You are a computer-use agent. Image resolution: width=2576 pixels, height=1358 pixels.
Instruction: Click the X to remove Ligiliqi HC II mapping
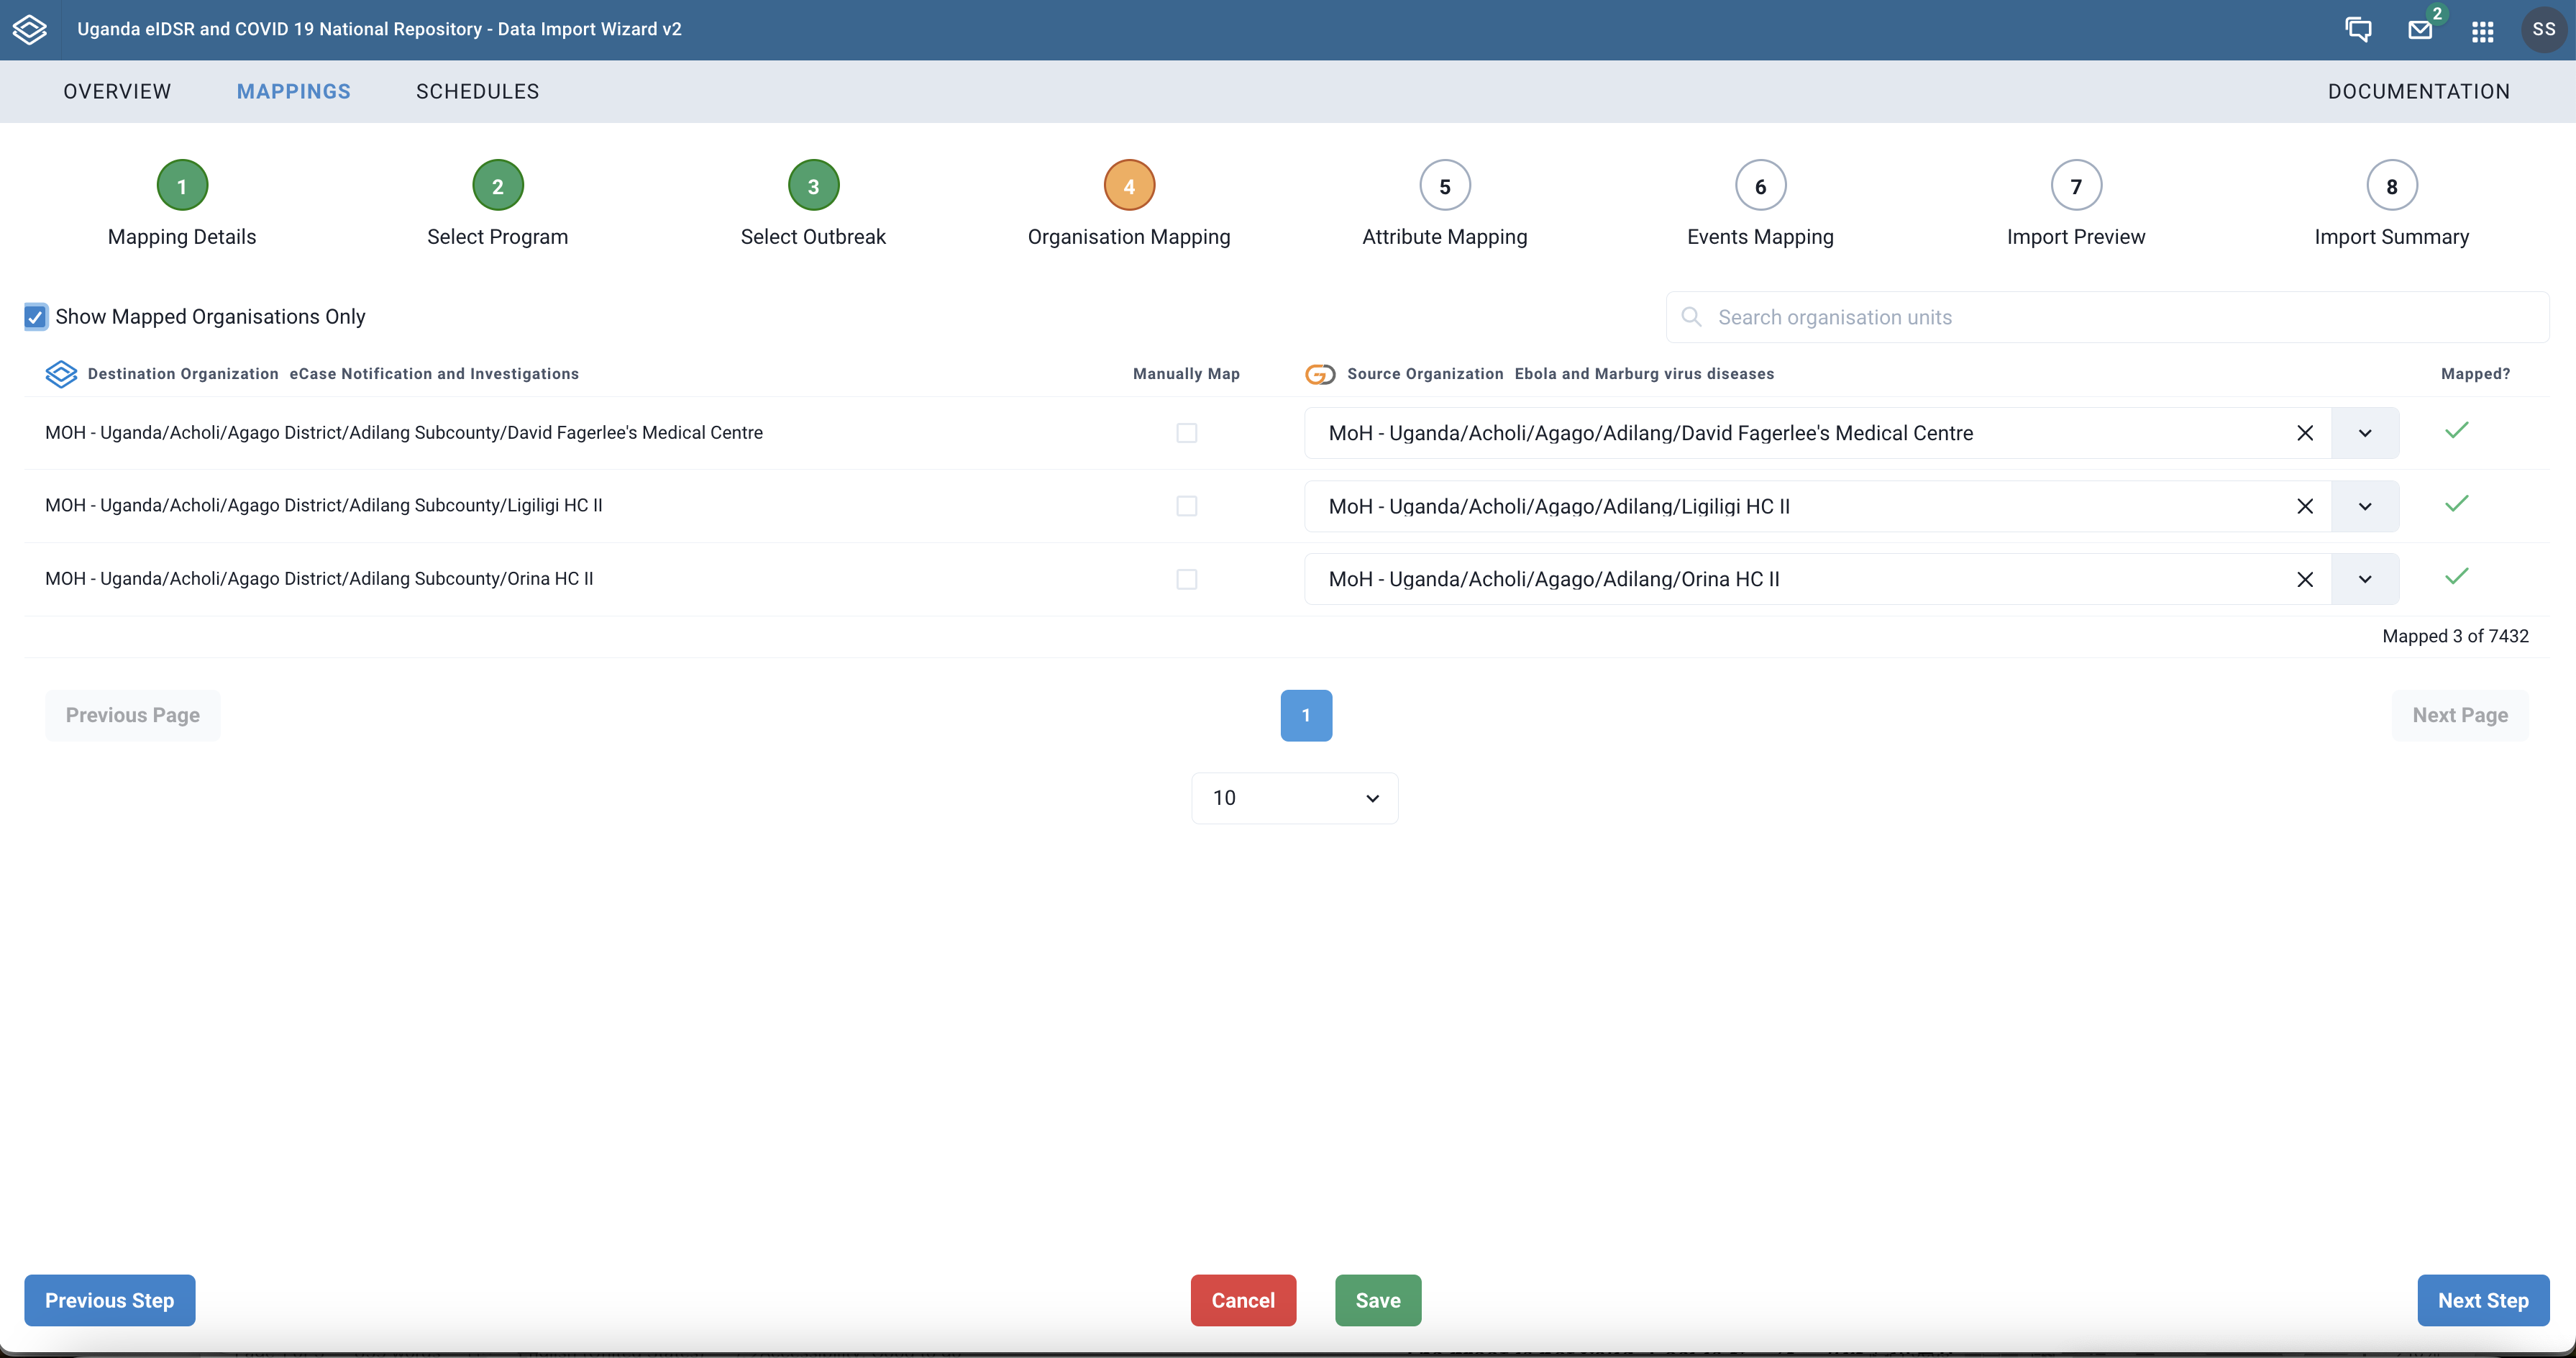coord(2305,504)
